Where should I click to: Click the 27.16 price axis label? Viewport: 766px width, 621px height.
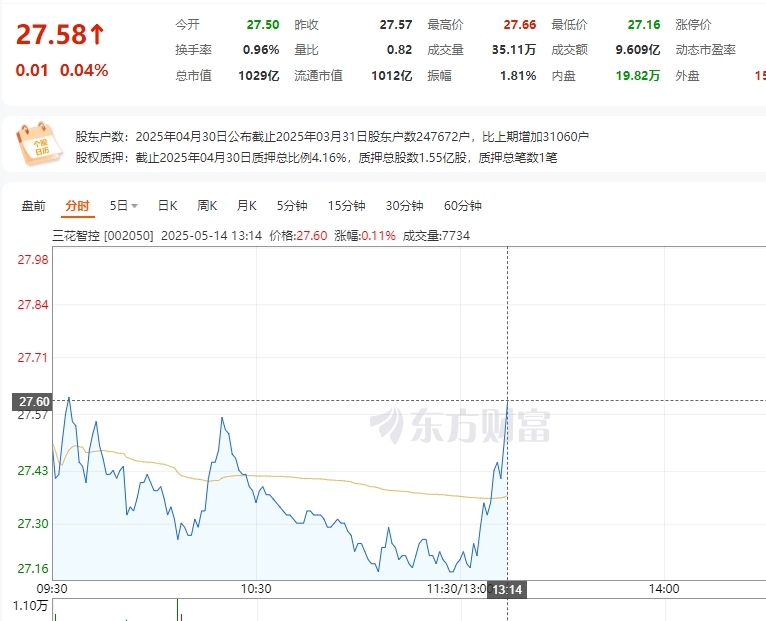33,569
